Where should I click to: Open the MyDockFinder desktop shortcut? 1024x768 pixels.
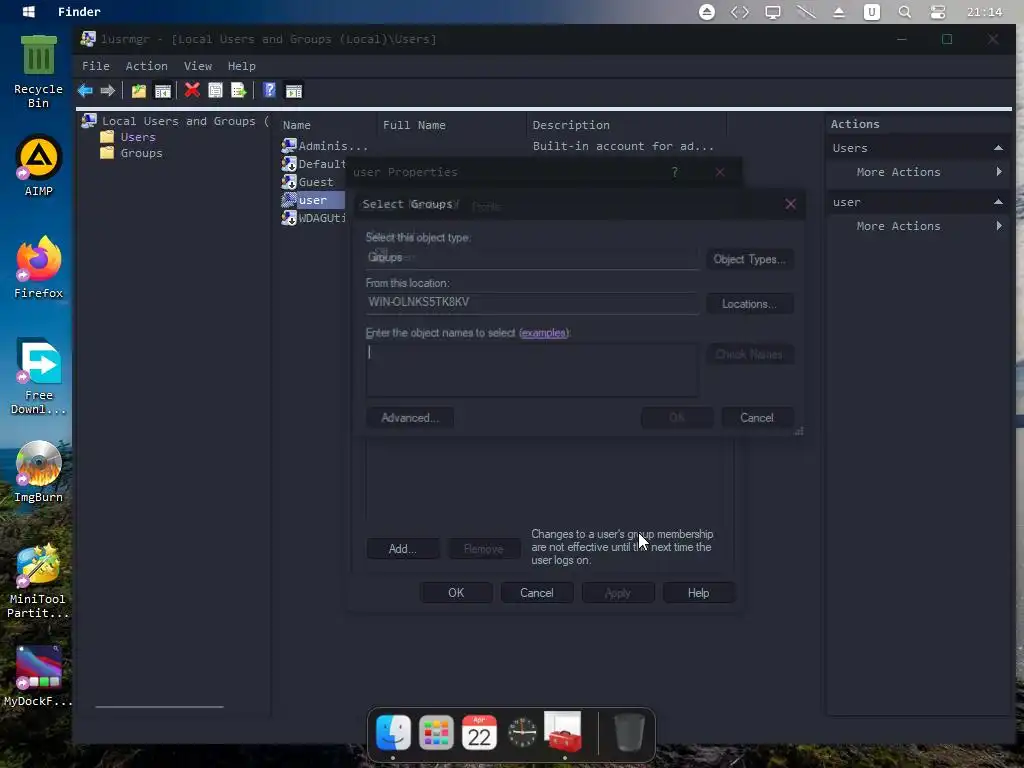39,676
